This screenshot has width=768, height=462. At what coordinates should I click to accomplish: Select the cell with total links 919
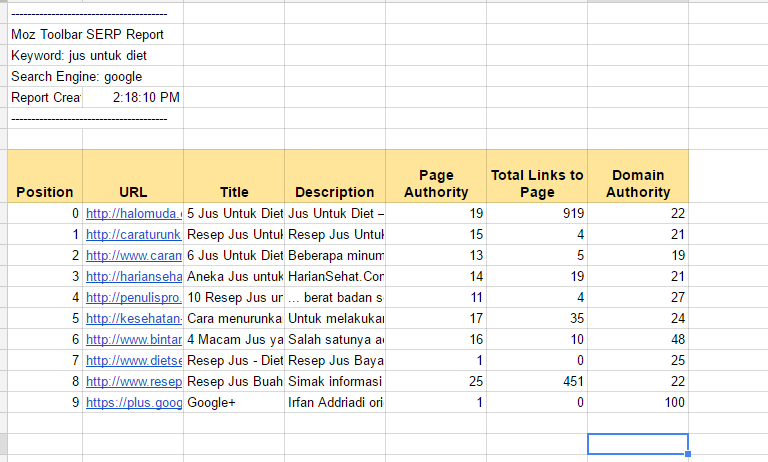(537, 213)
